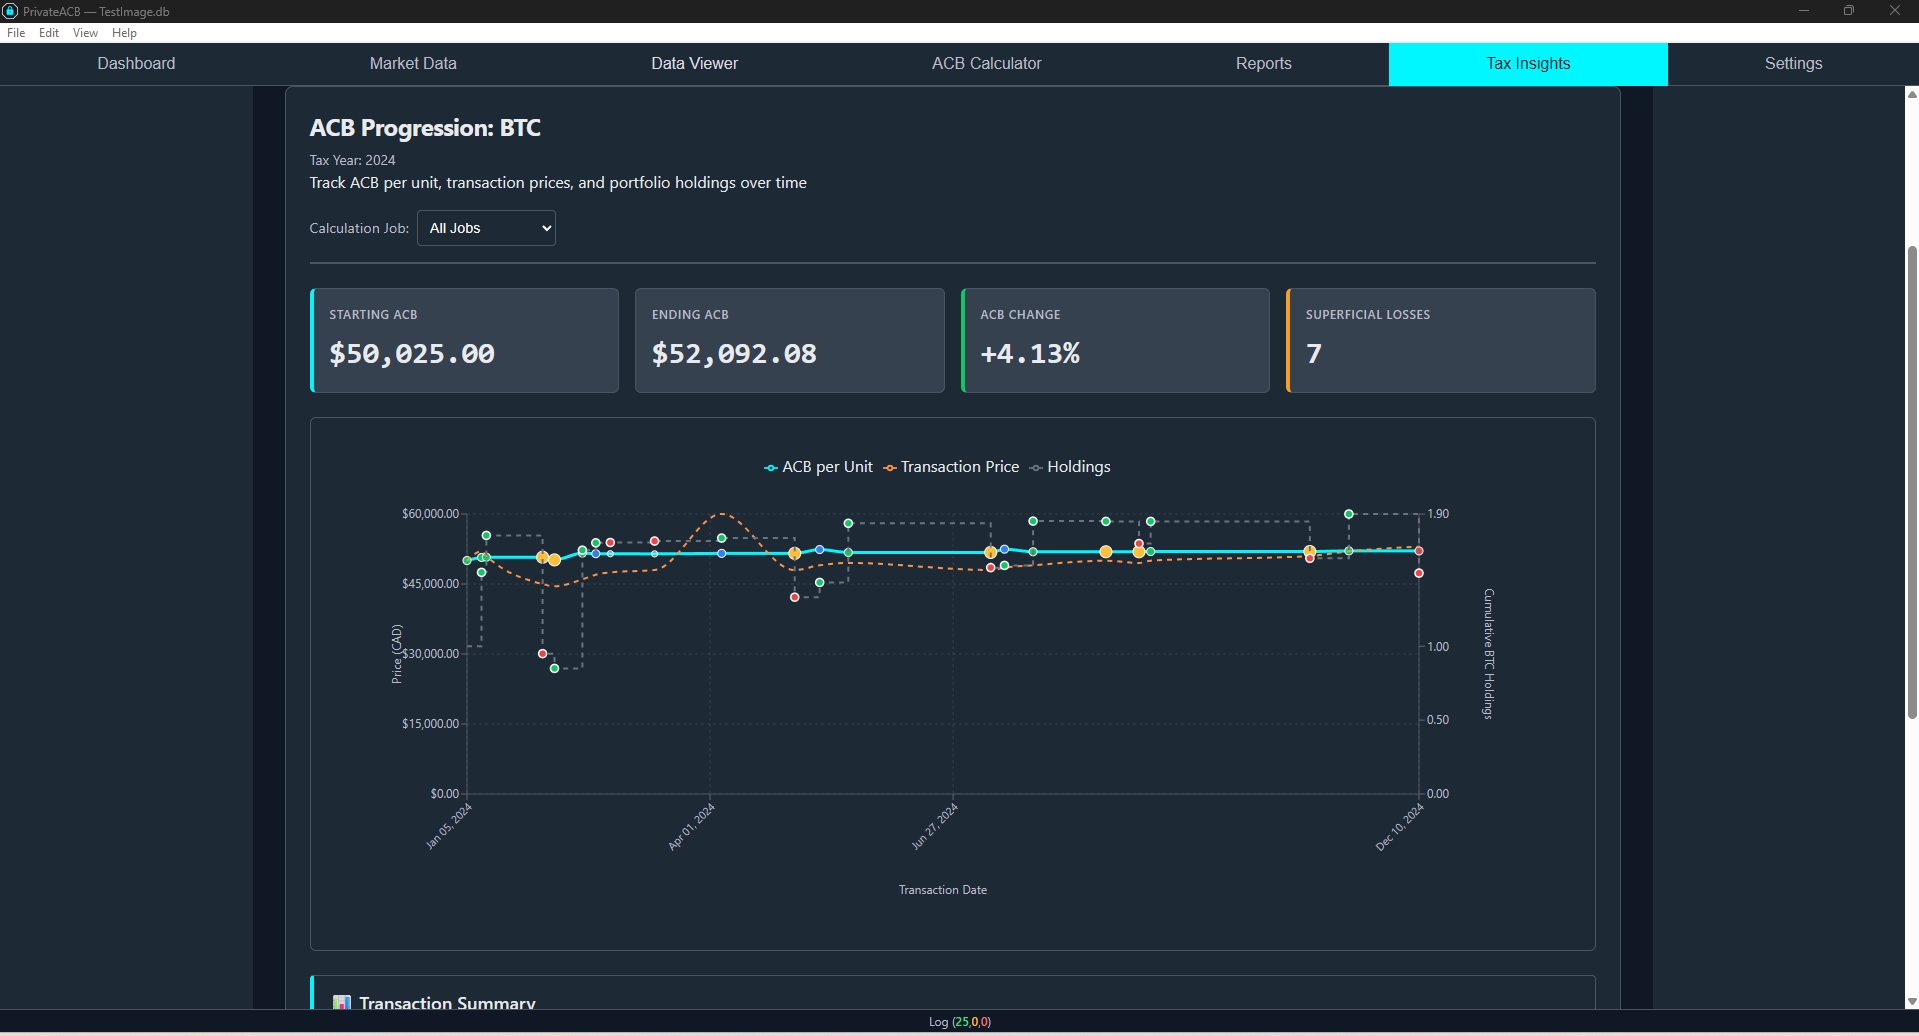Screen dimensions: 1919x1036
Task: Click the scroll-up arrow at the top right
Action: 1911,94
